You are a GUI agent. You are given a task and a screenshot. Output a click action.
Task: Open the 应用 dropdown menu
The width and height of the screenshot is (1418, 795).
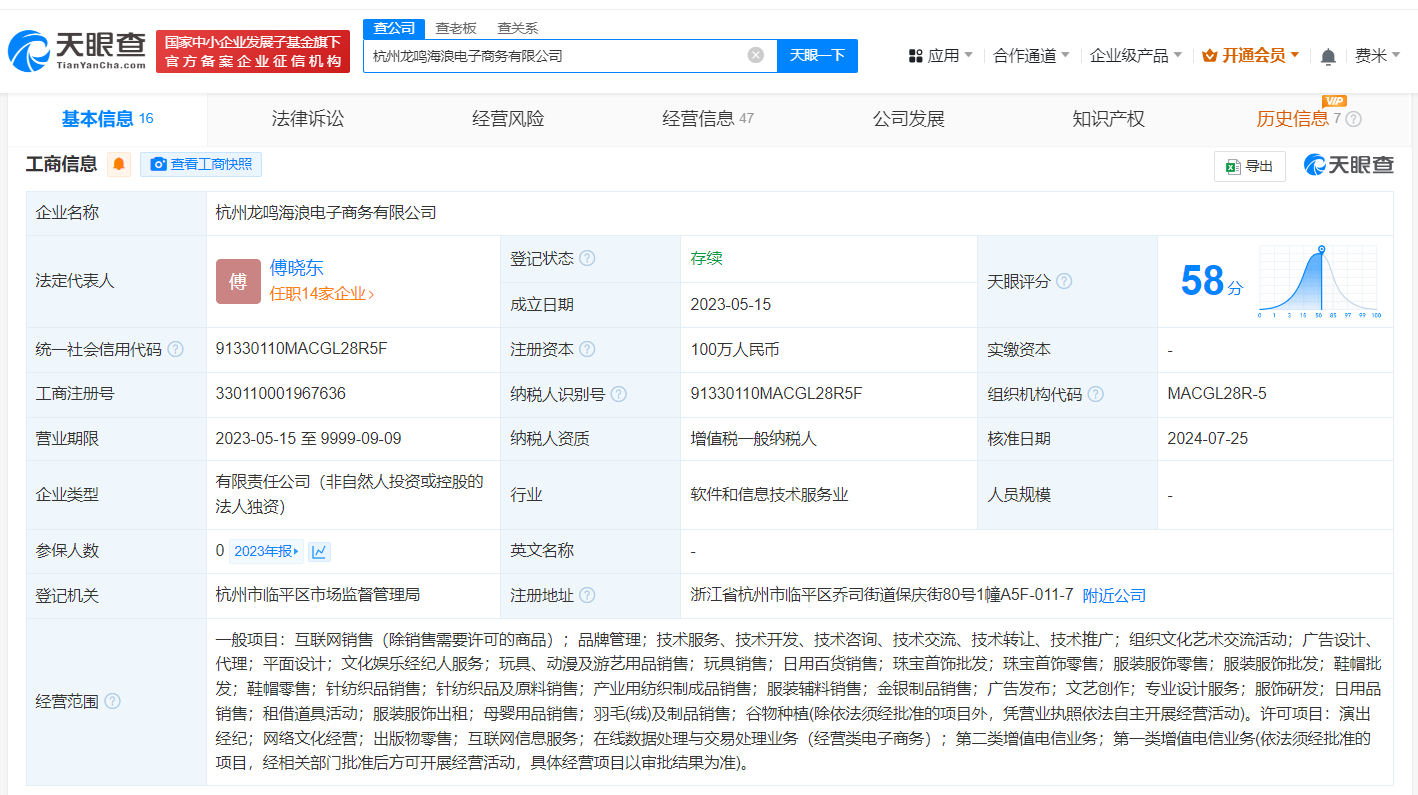pyautogui.click(x=940, y=56)
